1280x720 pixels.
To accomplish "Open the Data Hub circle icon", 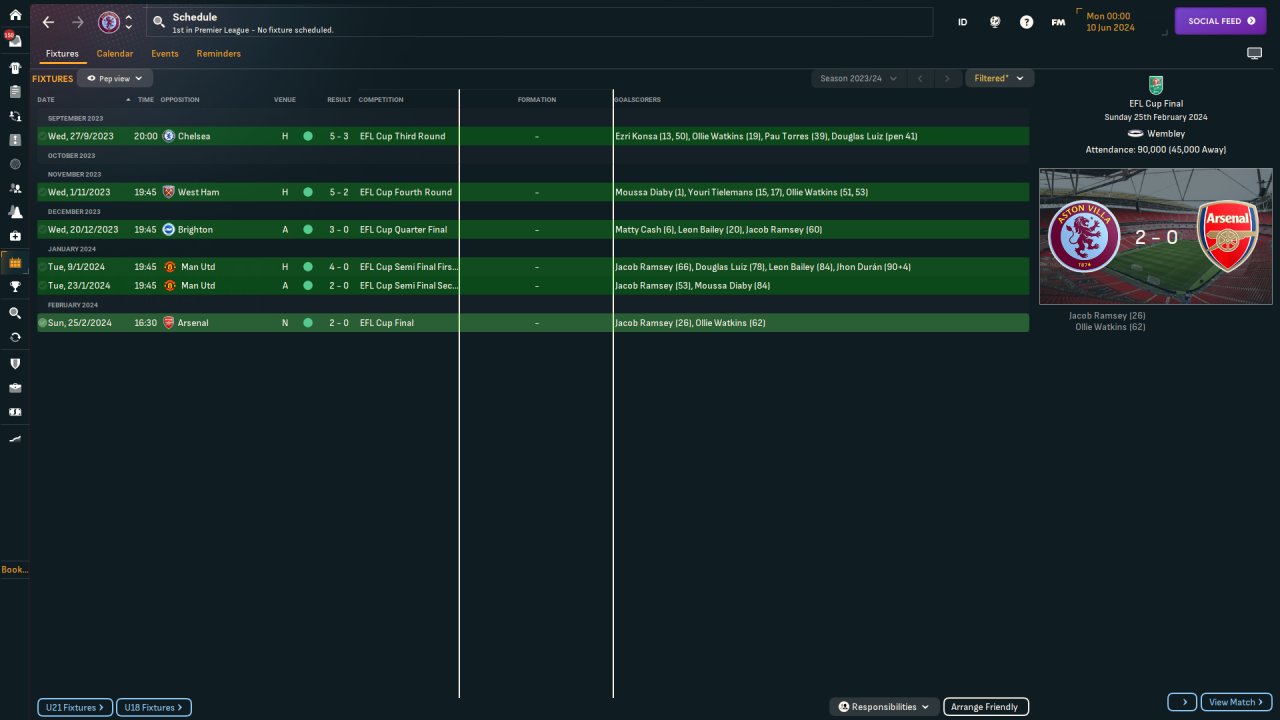I will coord(15,164).
